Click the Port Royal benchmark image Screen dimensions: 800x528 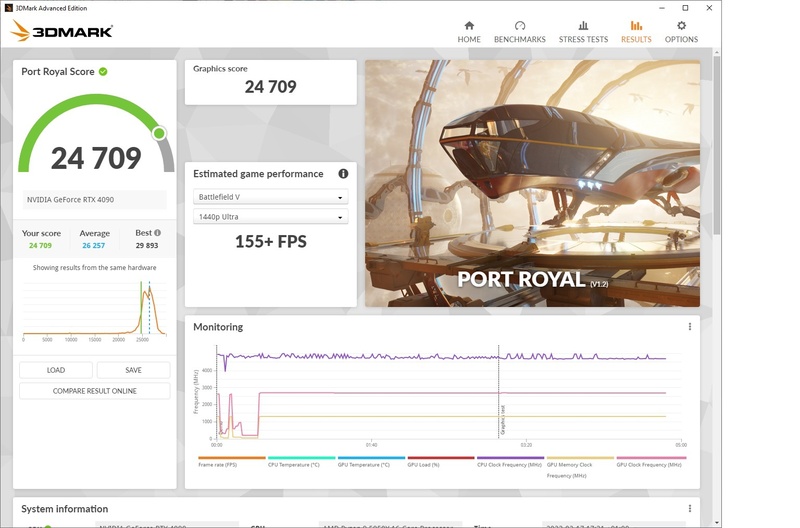point(532,183)
